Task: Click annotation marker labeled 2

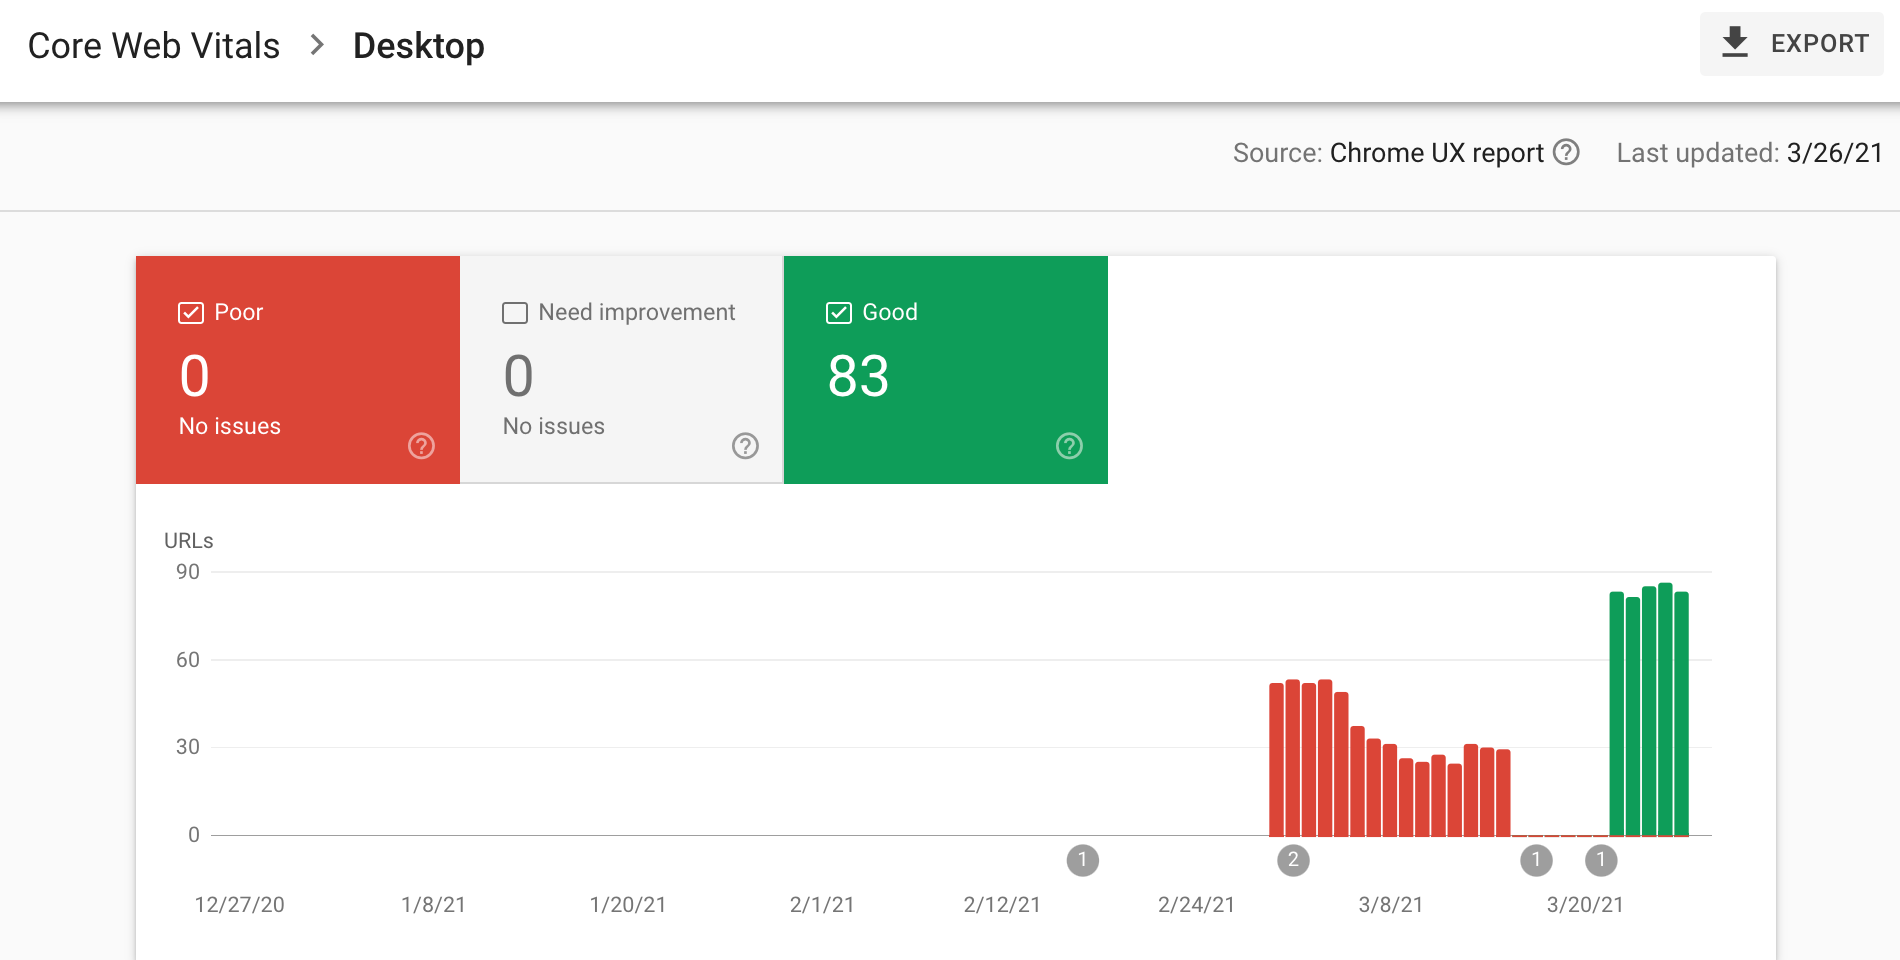Action: (1293, 860)
